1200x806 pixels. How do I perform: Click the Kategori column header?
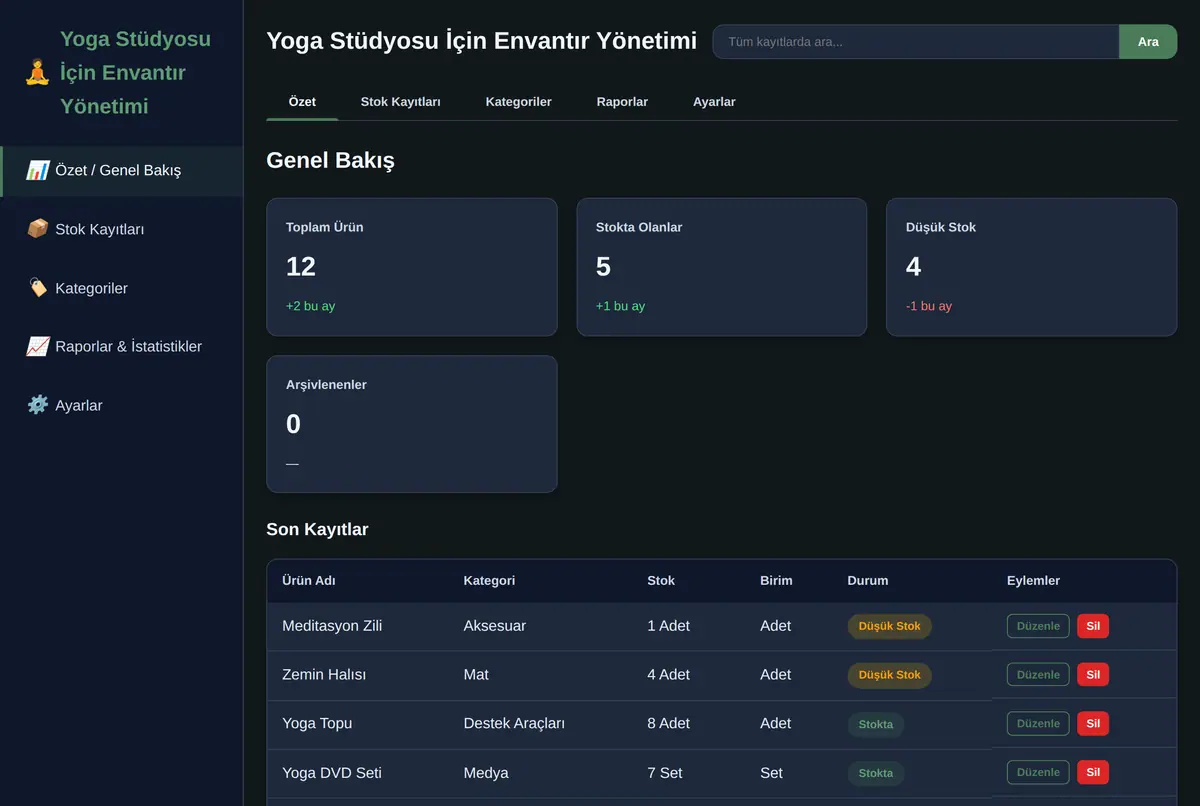489,581
